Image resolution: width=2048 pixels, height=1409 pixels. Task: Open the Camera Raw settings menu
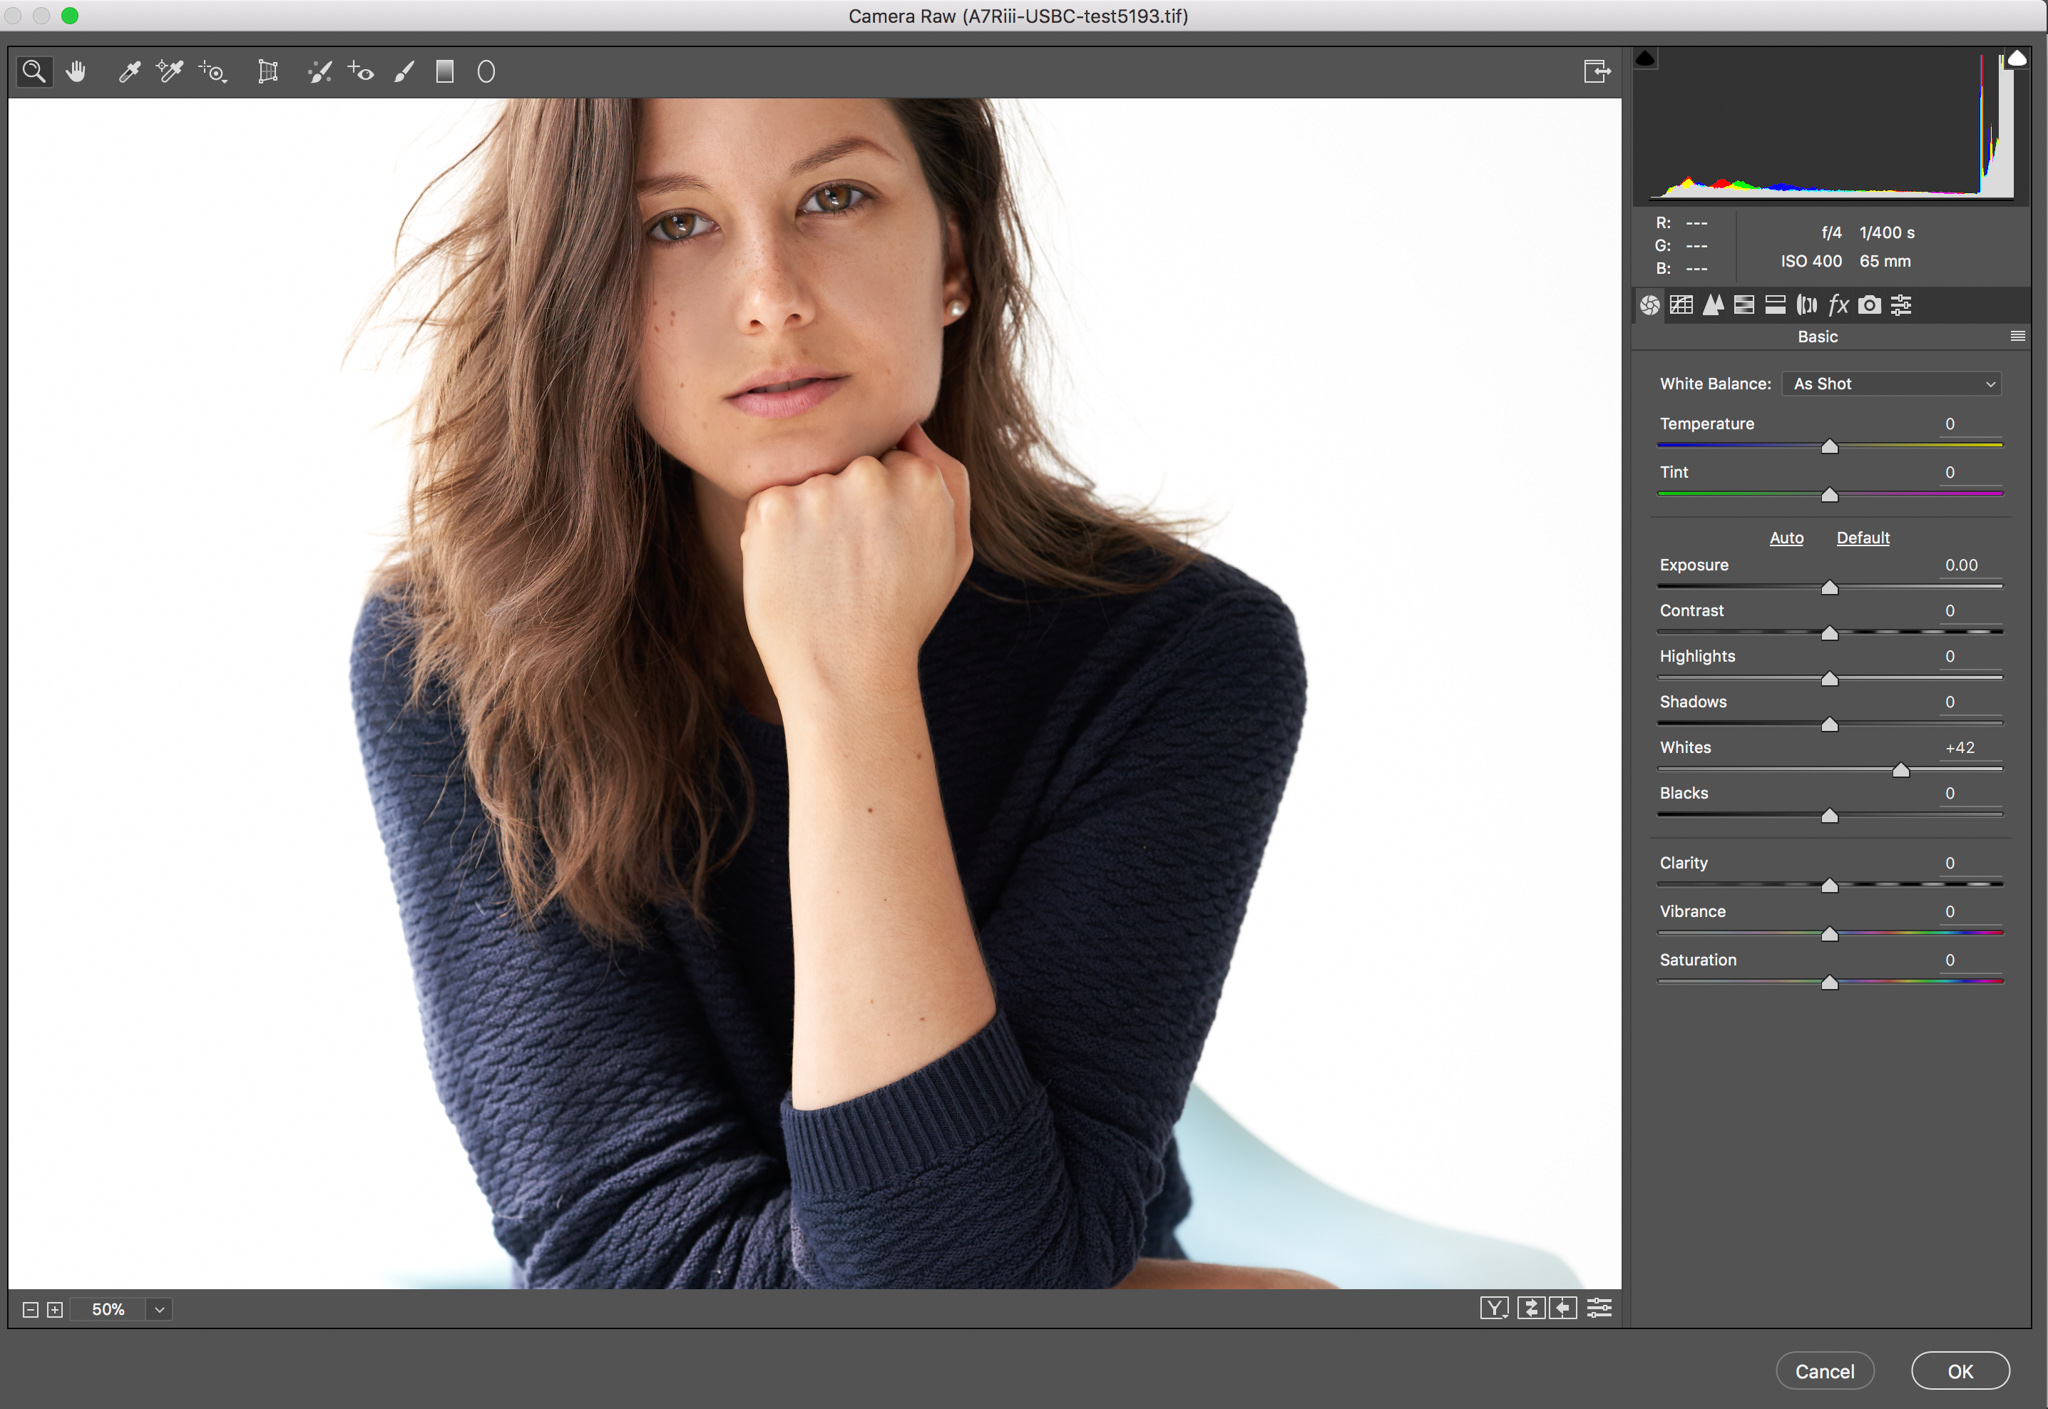click(2017, 336)
